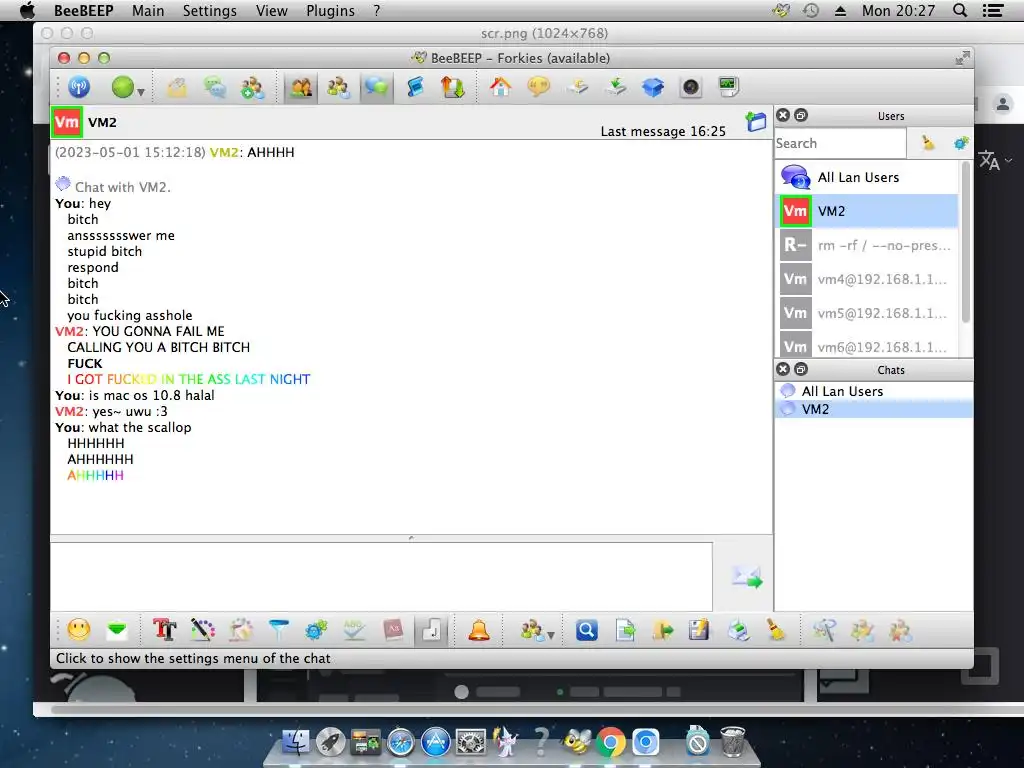
Task: Open the Settings menu
Action: 210,10
